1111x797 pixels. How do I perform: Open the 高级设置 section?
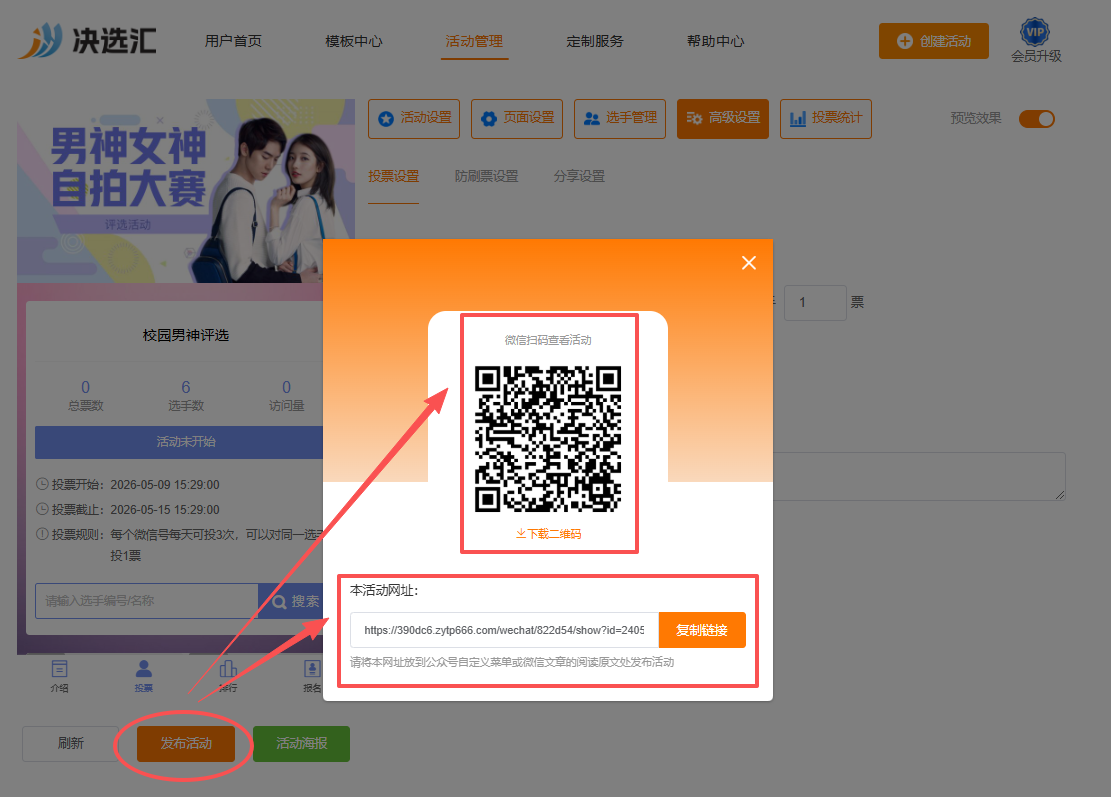tap(723, 118)
